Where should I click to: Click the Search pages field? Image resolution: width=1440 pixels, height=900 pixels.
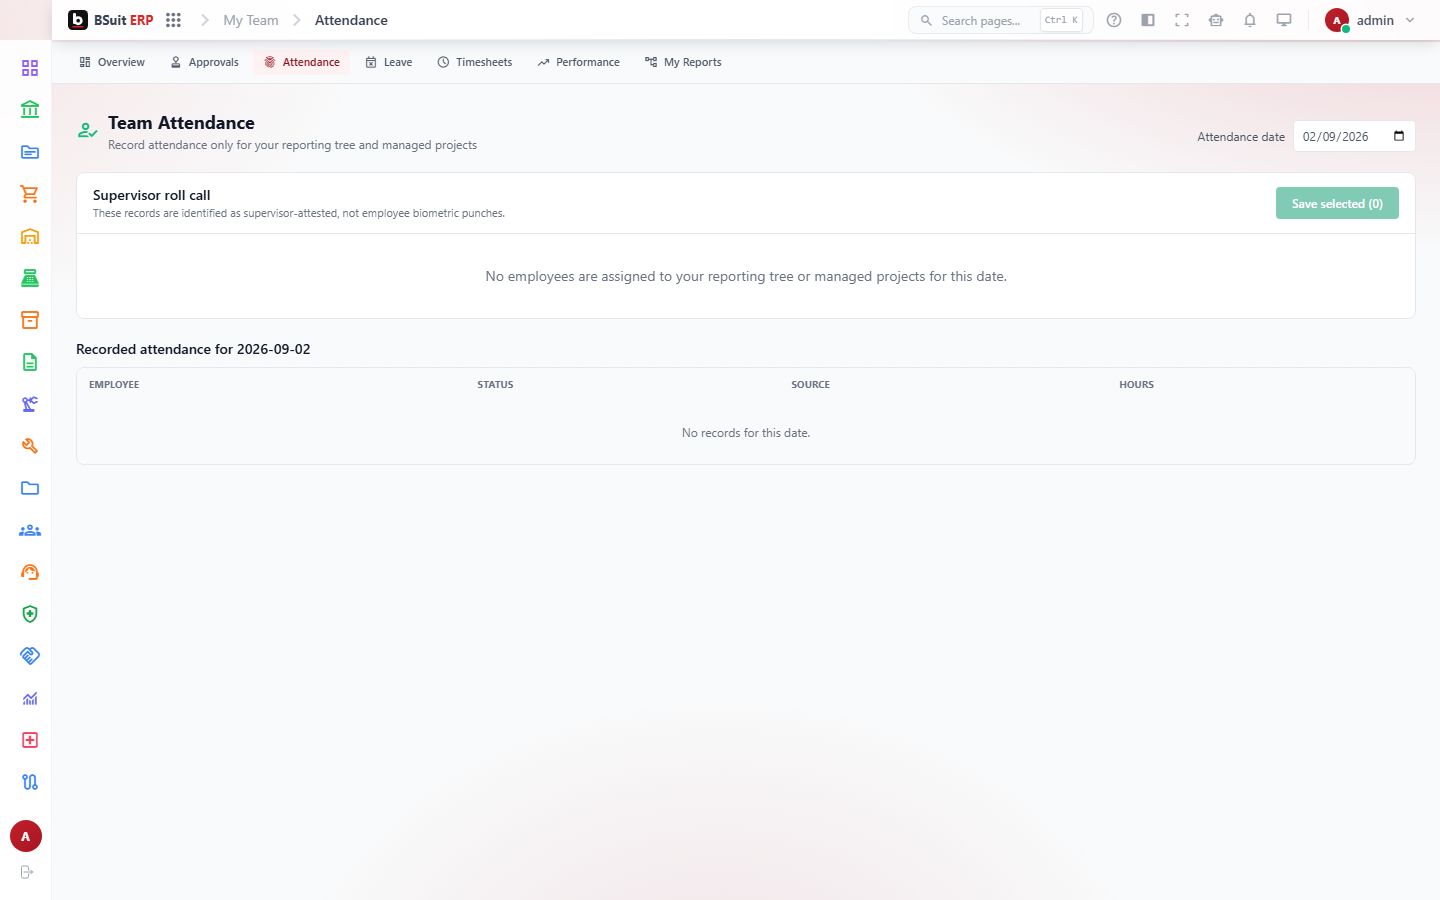1000,20
